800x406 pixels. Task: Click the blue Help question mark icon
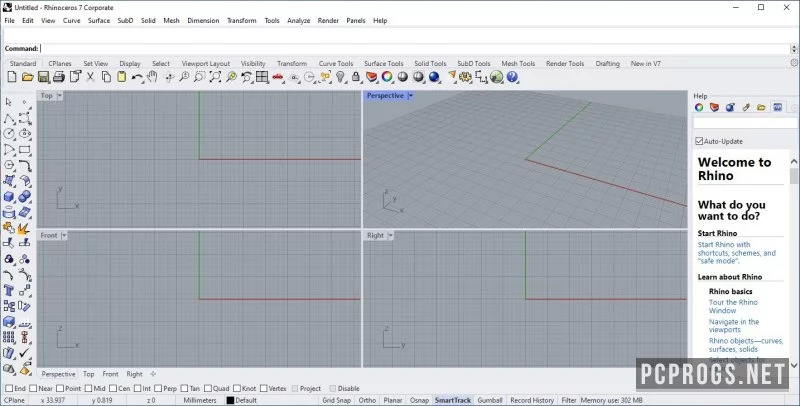click(512, 77)
